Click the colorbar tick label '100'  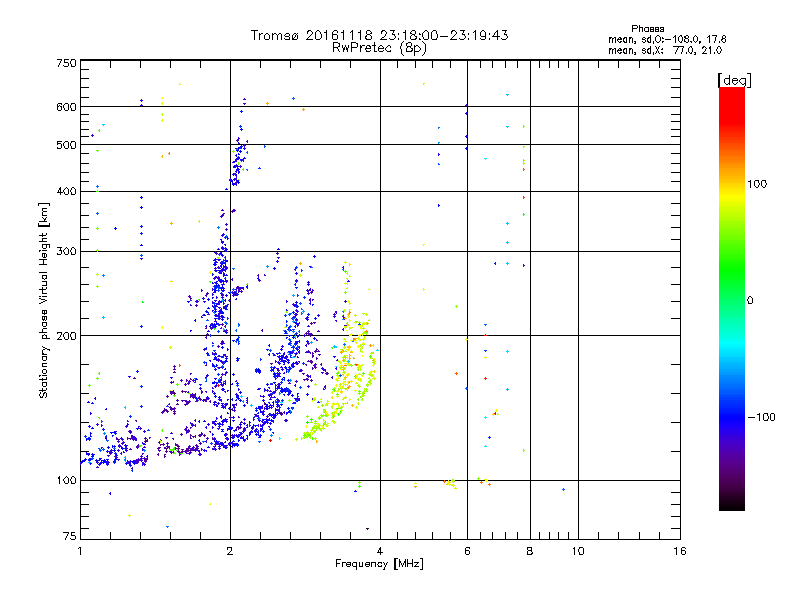point(757,184)
